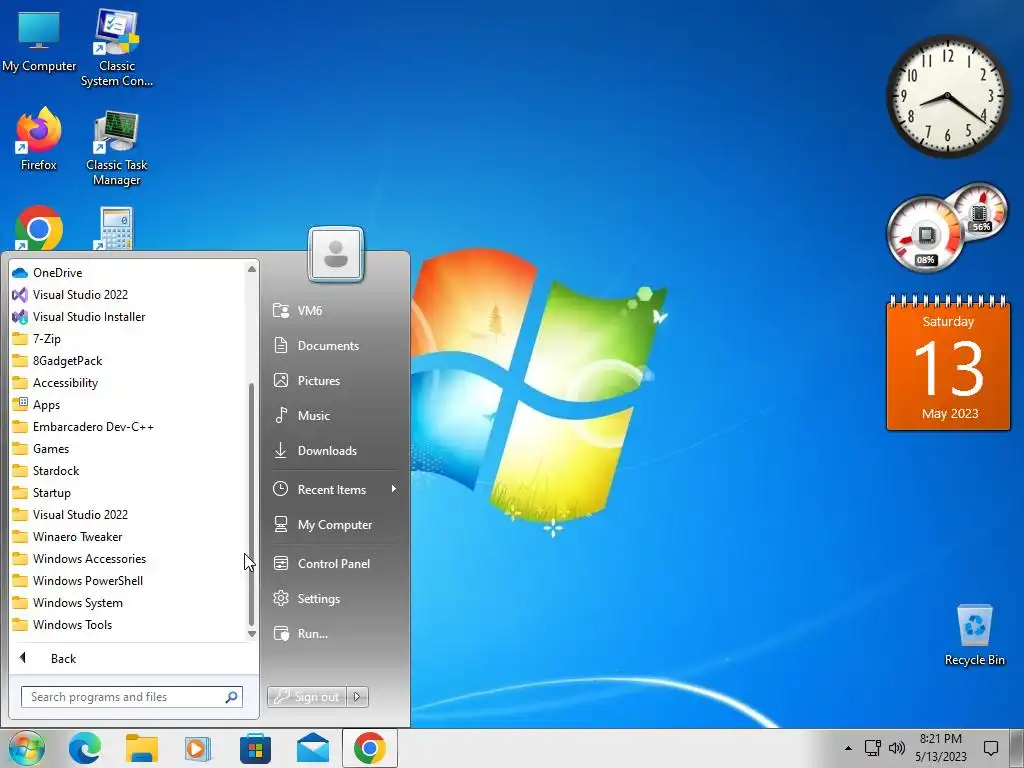Open My Computer from the start menu
This screenshot has width=1024, height=768.
(334, 524)
